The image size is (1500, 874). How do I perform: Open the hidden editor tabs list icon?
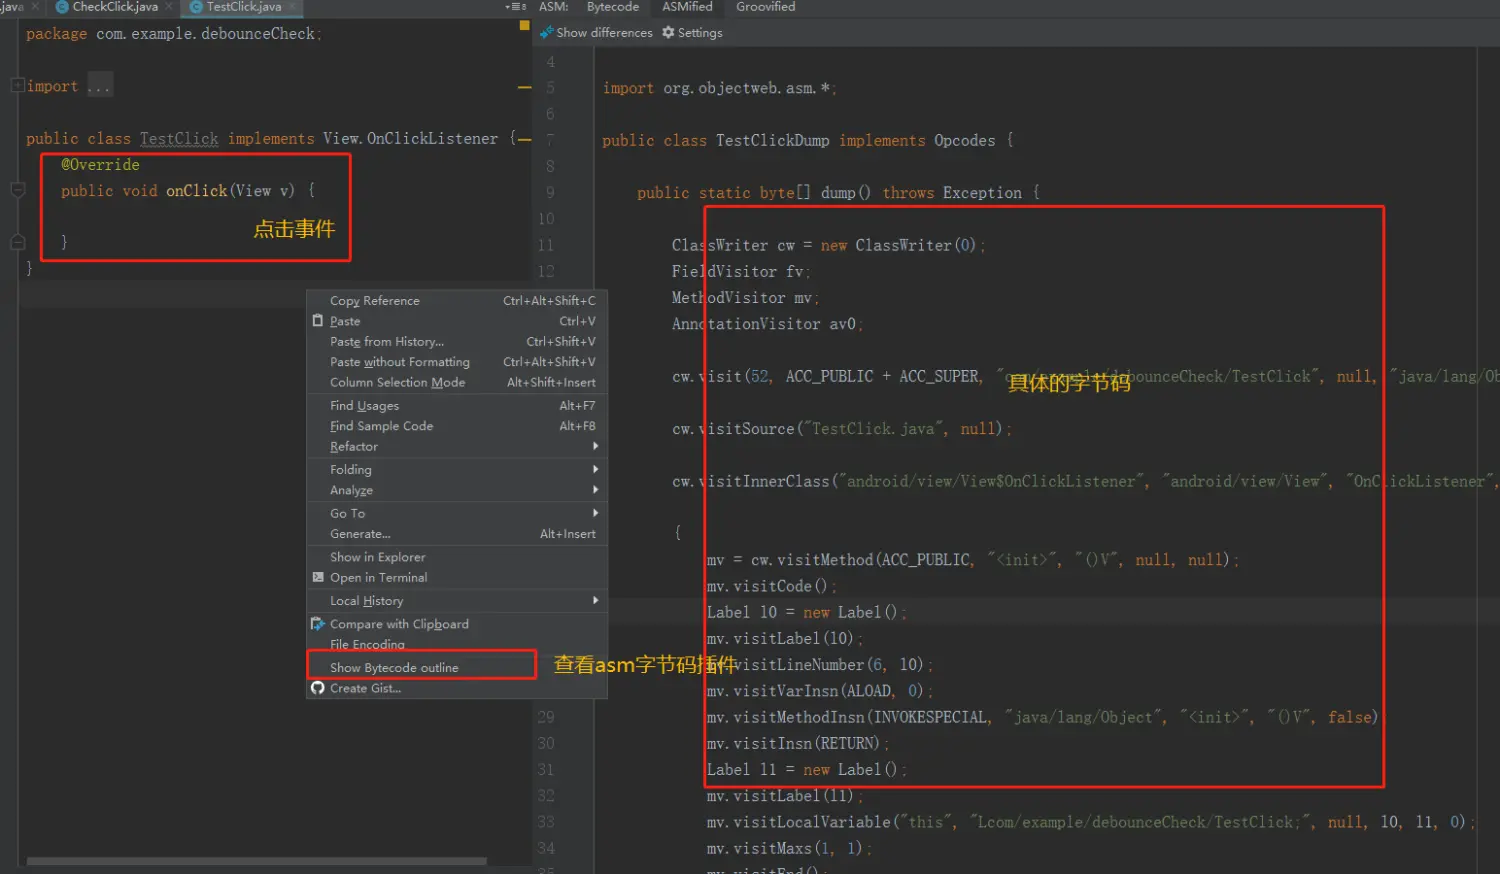tap(515, 7)
